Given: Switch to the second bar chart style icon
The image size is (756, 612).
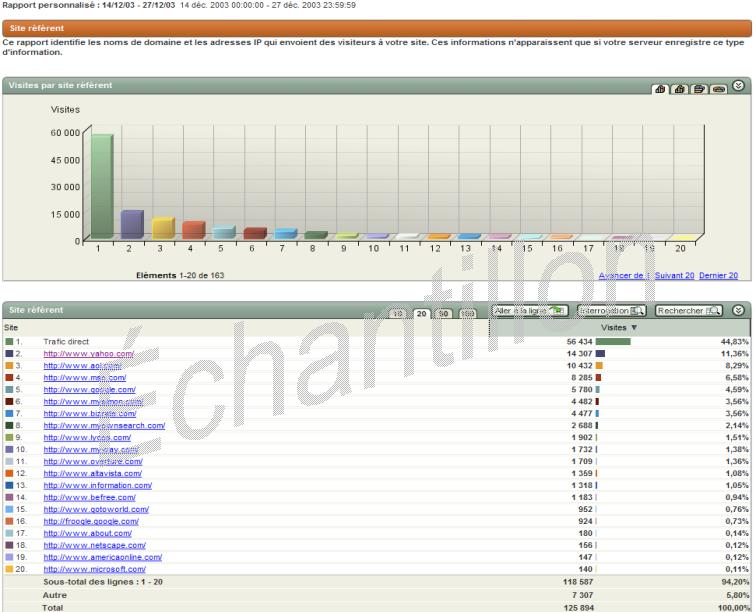Looking at the screenshot, I should pos(679,87).
